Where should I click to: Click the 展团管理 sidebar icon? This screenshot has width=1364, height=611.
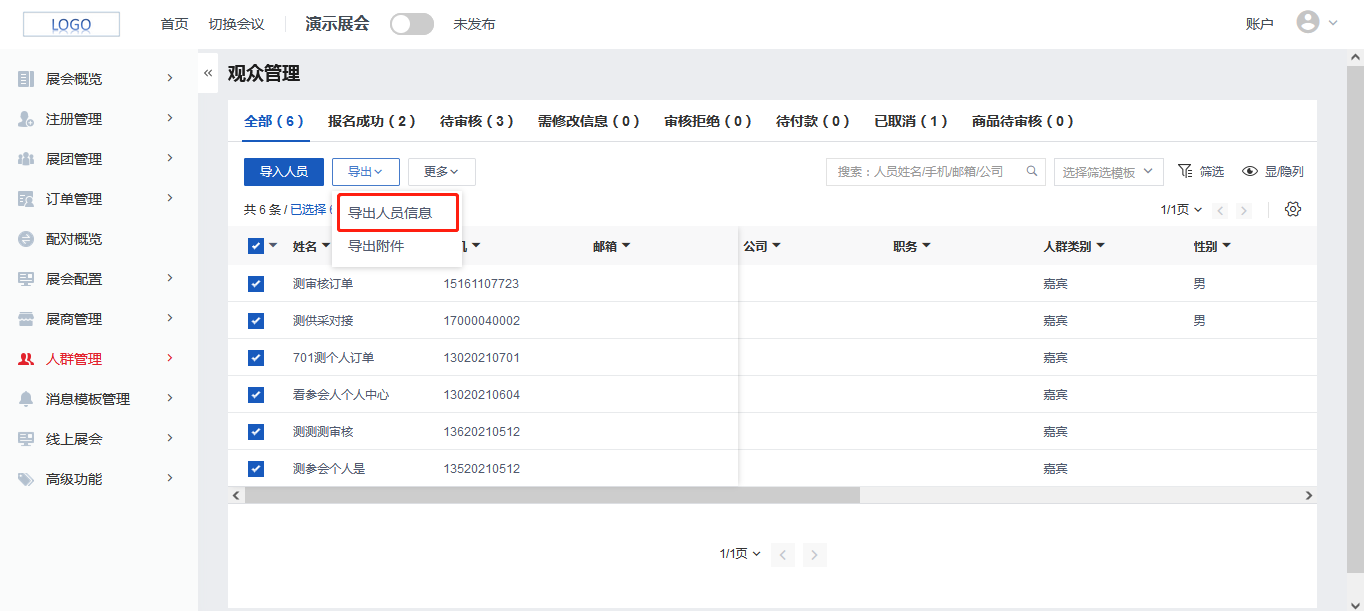[x=26, y=159]
